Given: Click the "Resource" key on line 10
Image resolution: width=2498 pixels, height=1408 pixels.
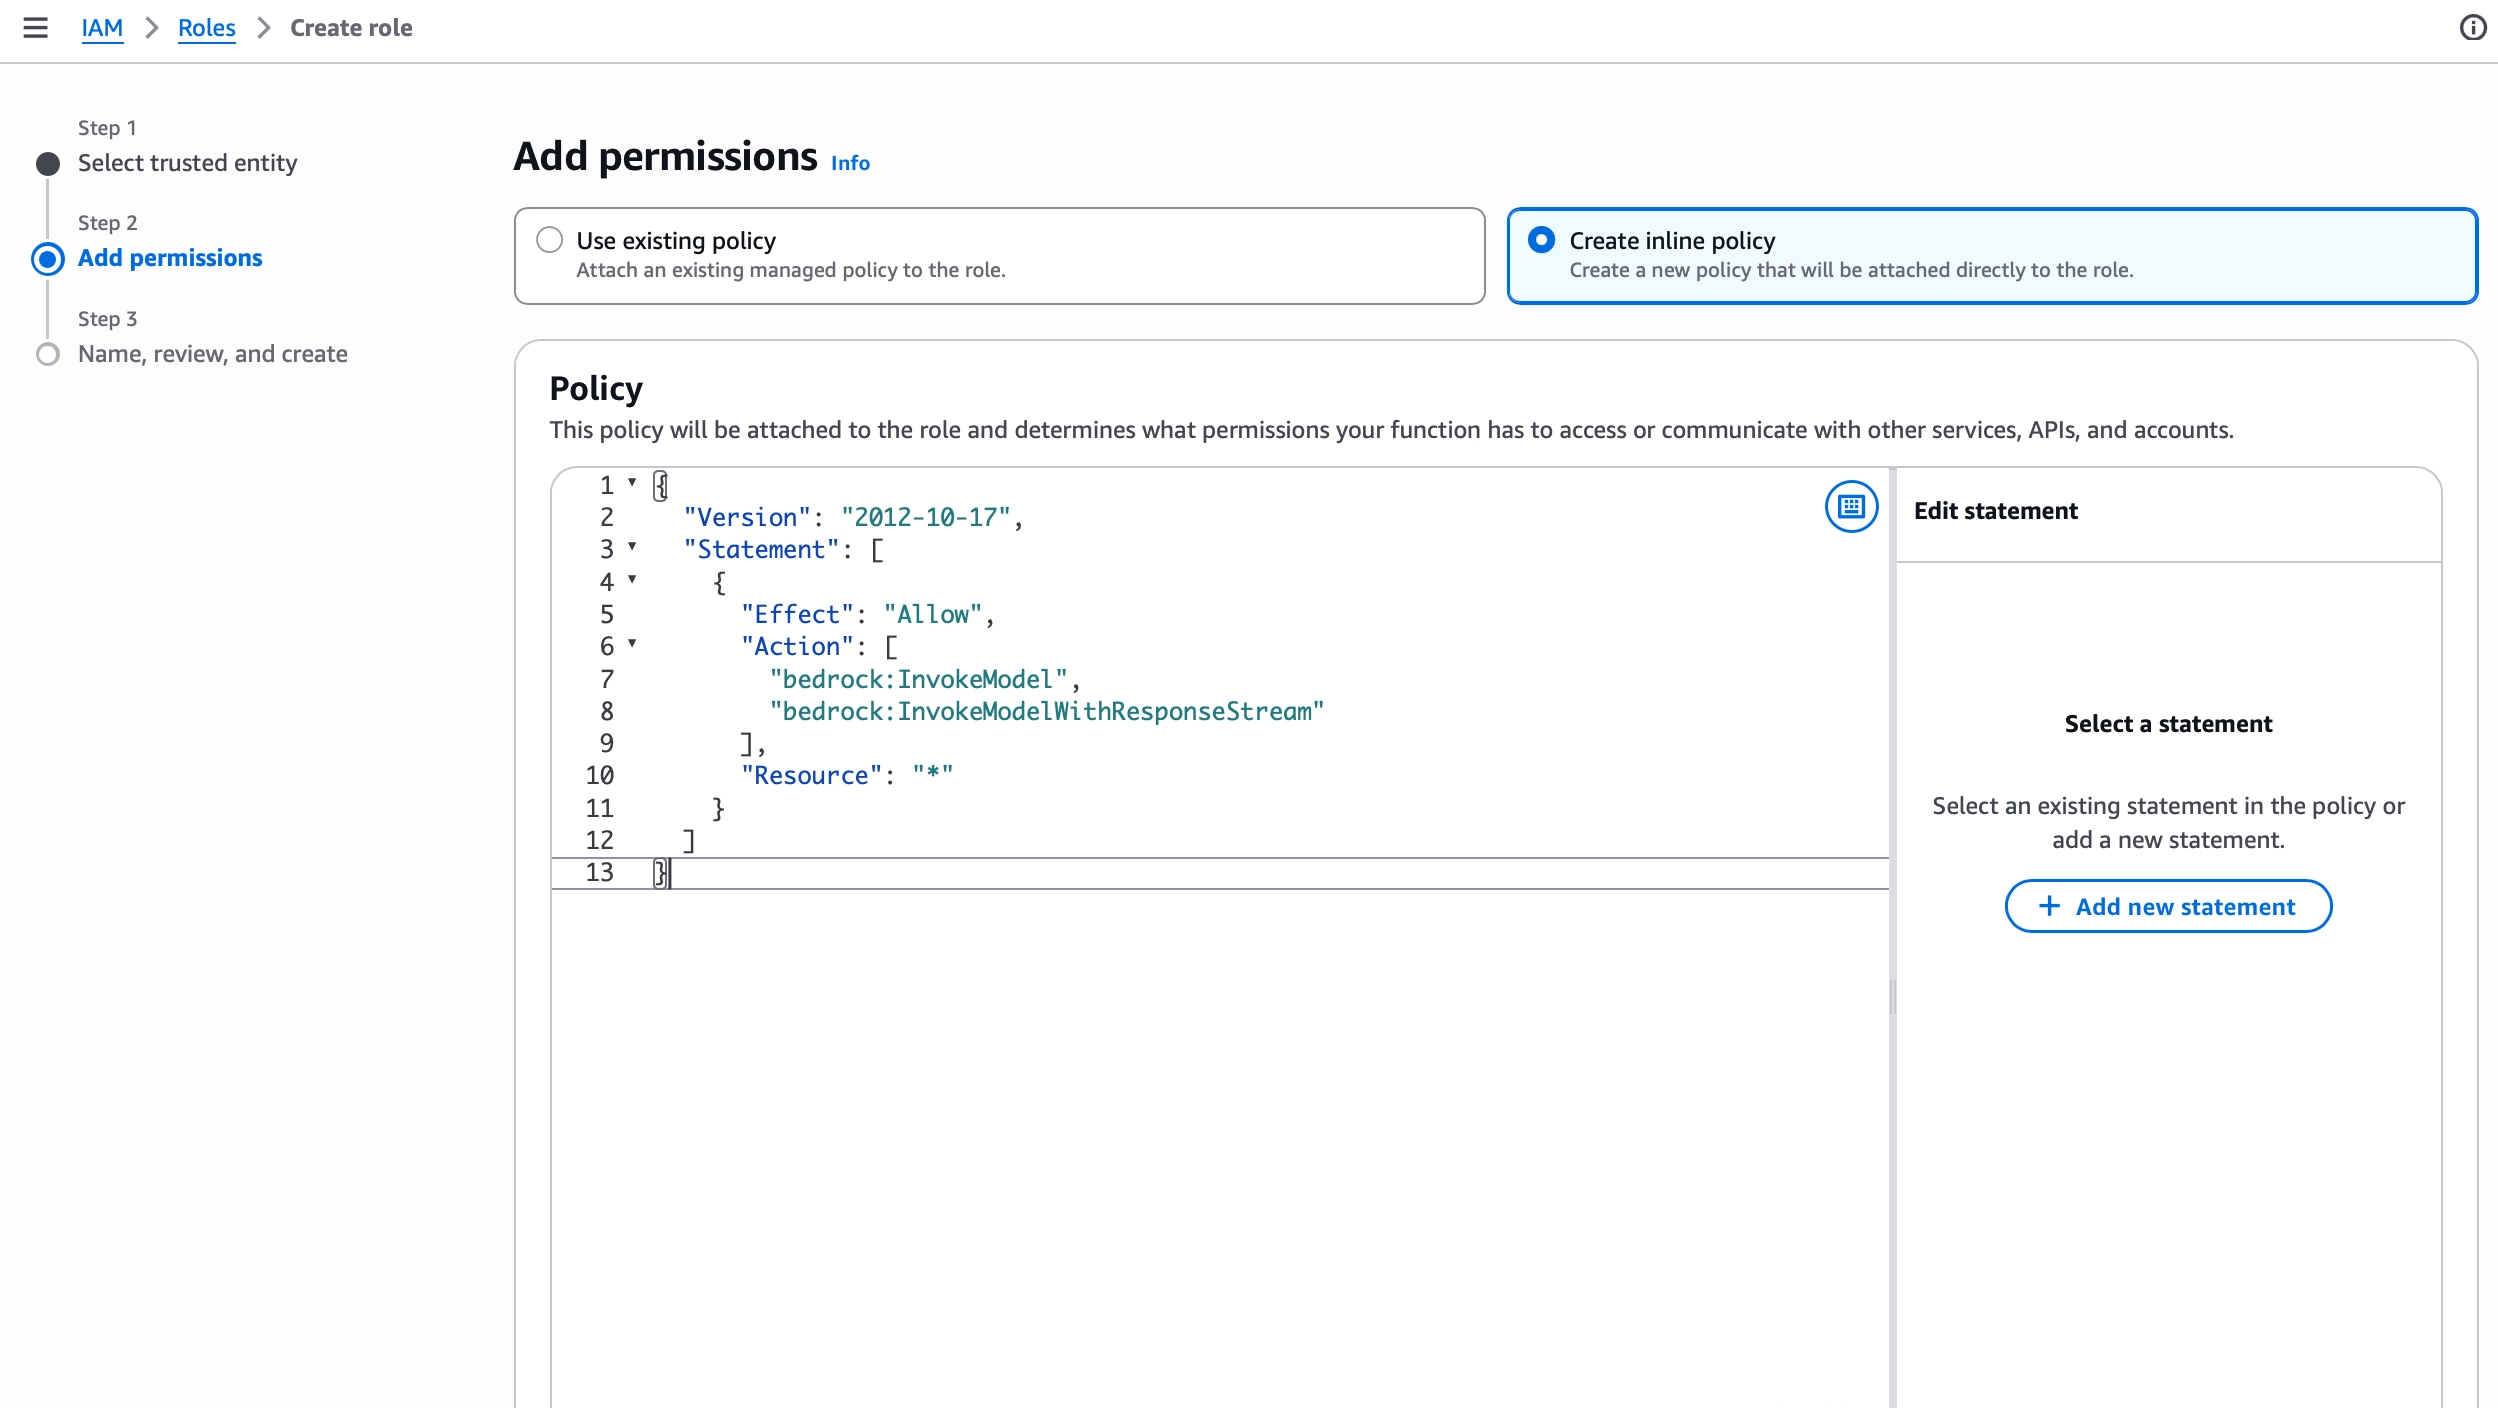Looking at the screenshot, I should [x=812, y=776].
